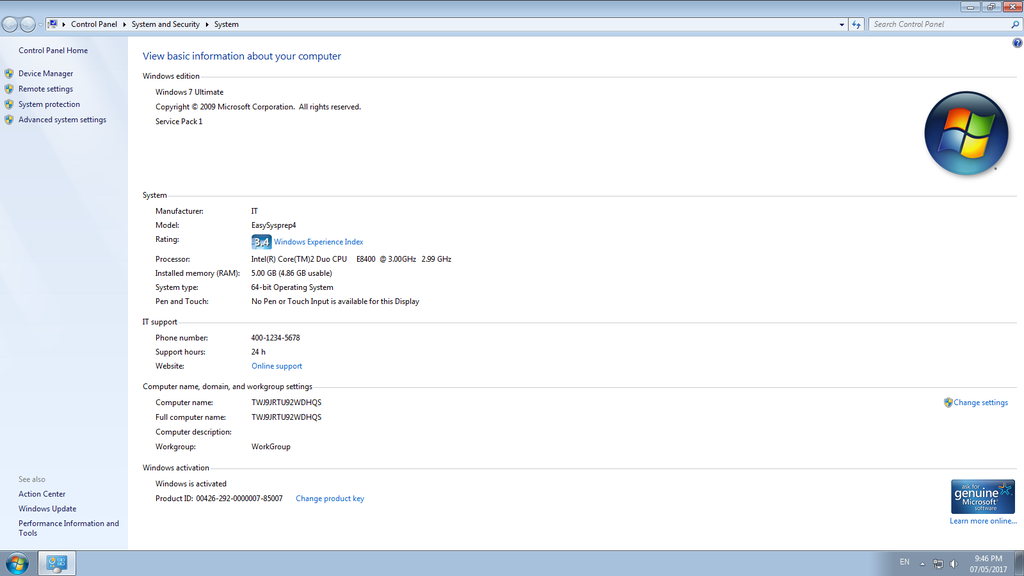Open the Online support website link
The width and height of the screenshot is (1024, 576).
pos(277,366)
